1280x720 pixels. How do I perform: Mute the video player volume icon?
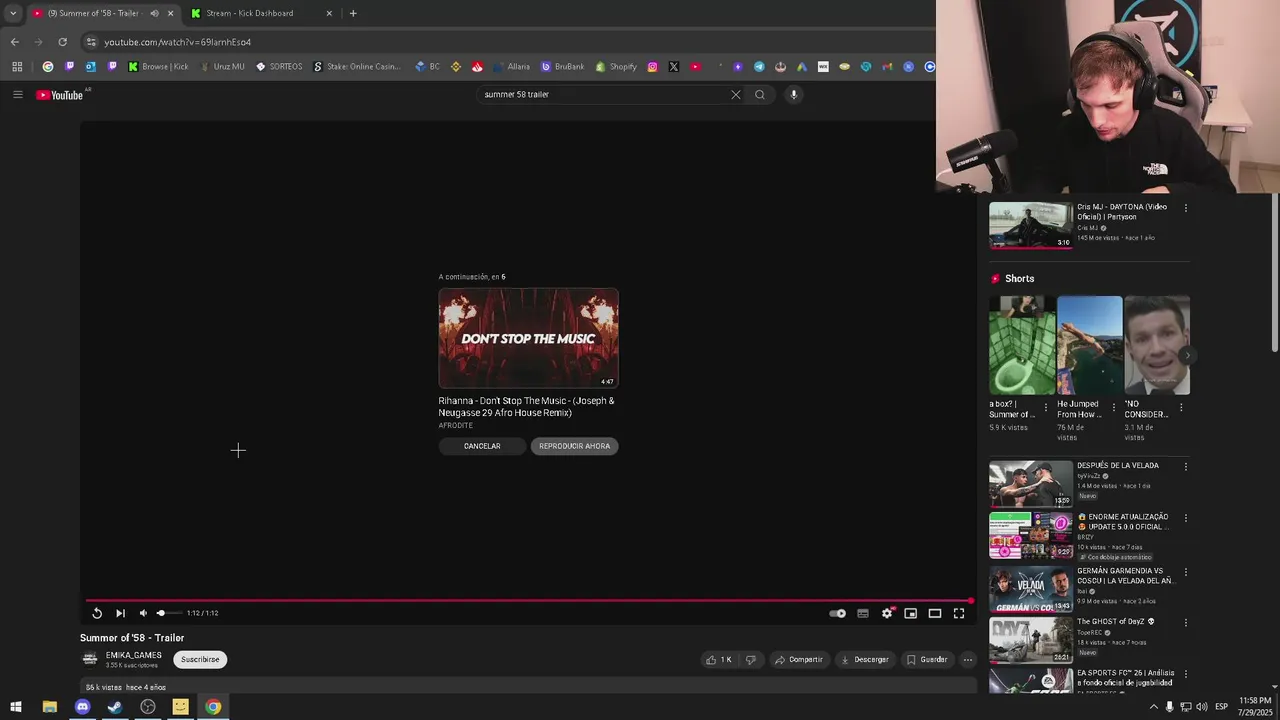tap(143, 613)
